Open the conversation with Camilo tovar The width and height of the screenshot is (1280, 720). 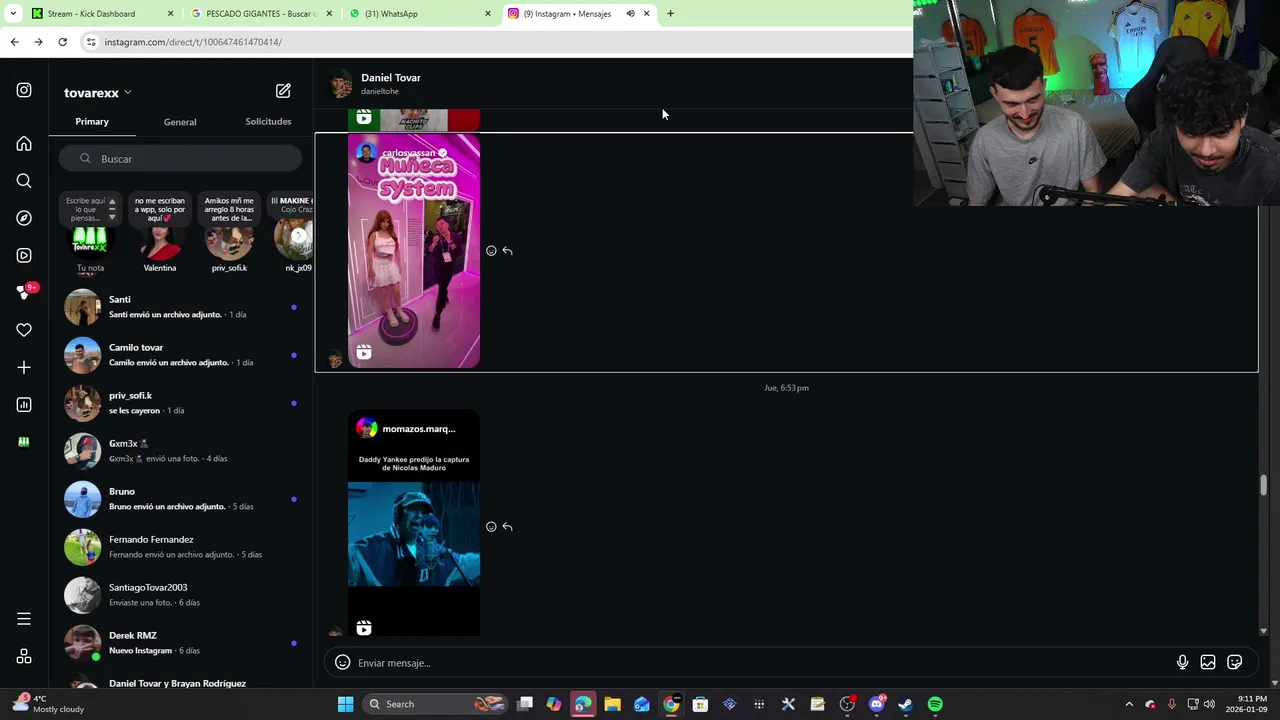pyautogui.click(x=181, y=355)
